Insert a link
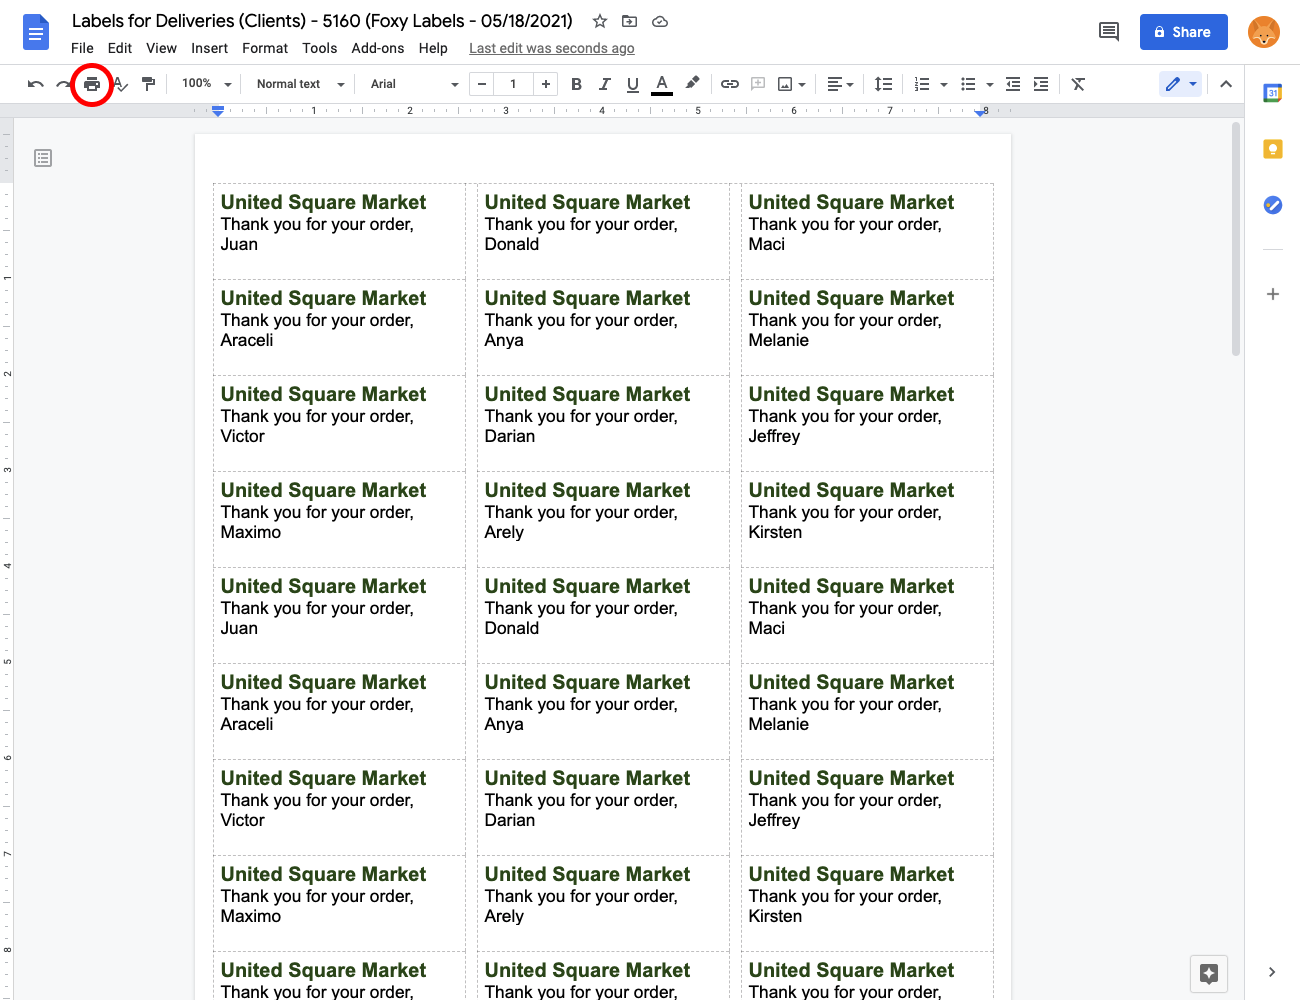The image size is (1300, 1000). [729, 84]
